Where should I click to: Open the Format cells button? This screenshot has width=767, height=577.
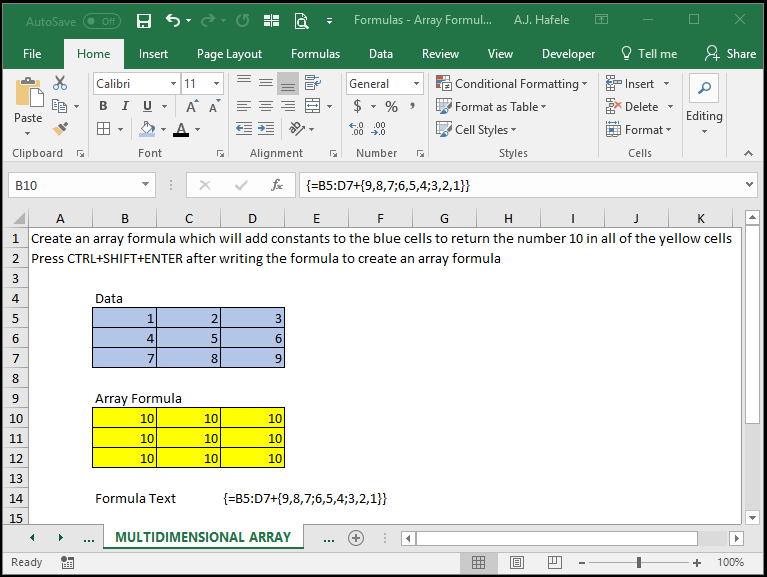[x=638, y=130]
